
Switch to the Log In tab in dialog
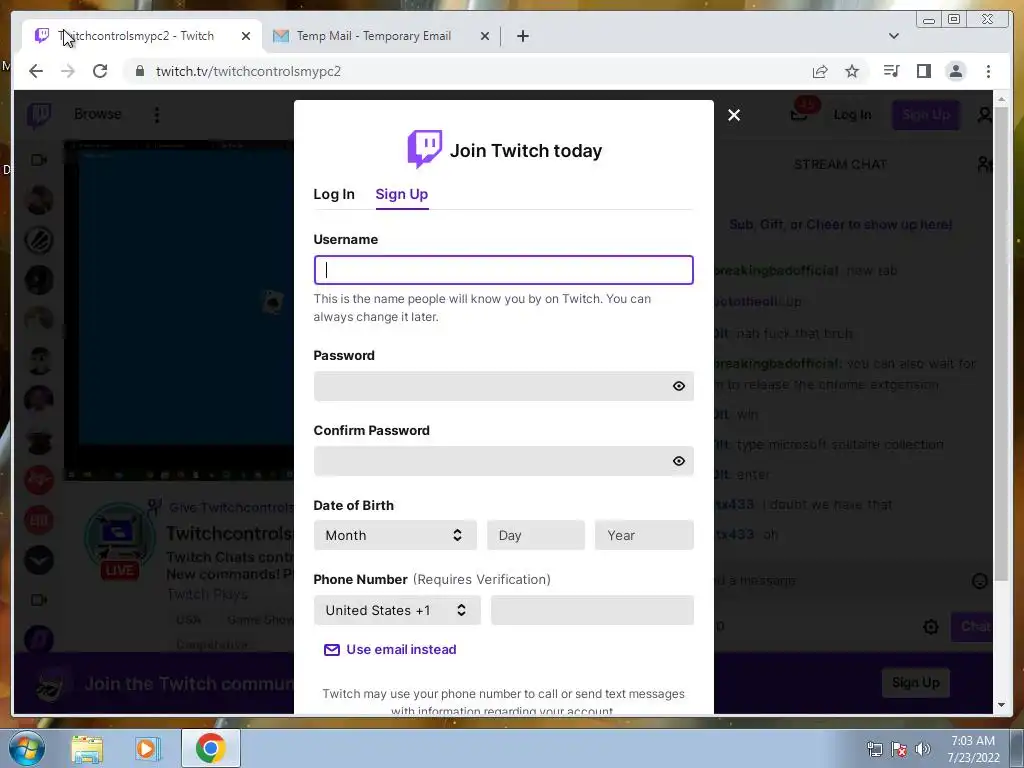pos(334,194)
